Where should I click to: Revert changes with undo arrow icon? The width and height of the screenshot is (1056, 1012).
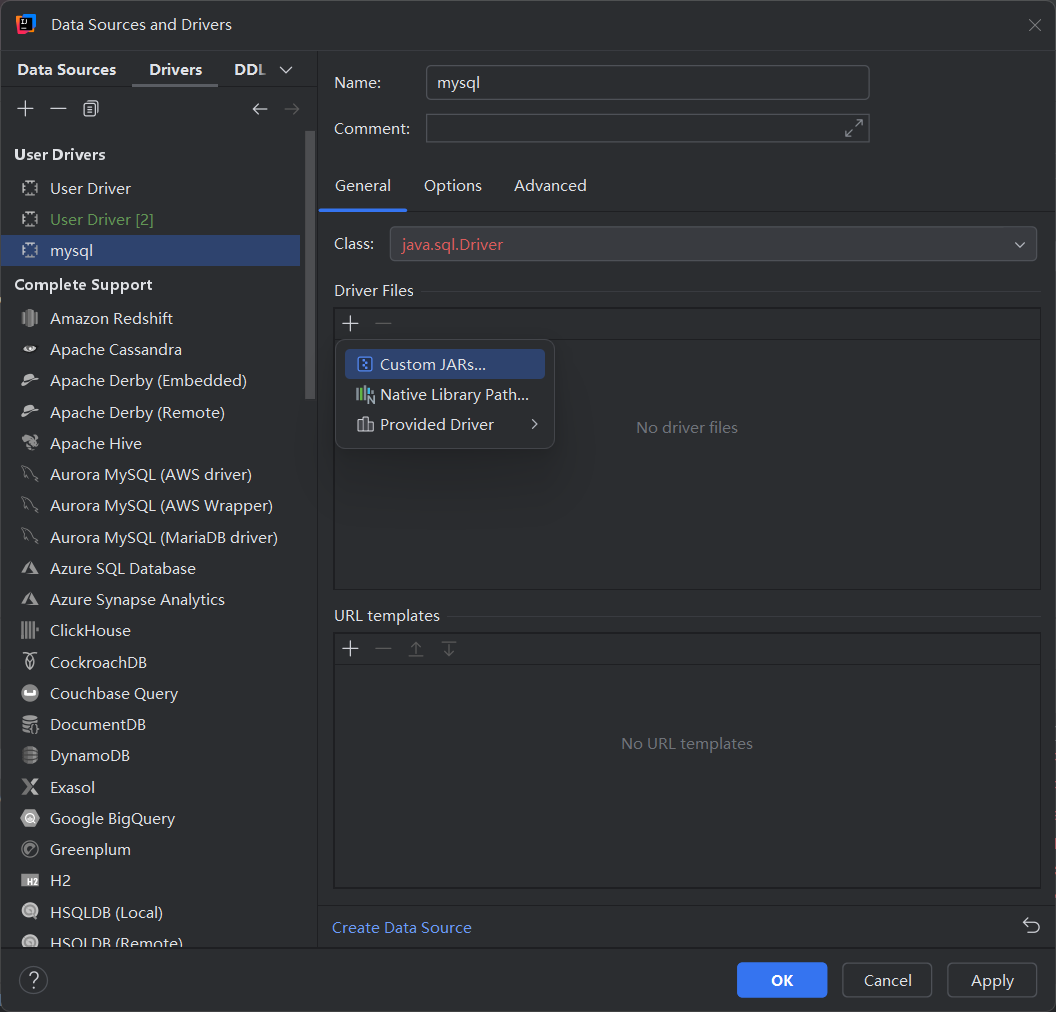(x=1031, y=925)
